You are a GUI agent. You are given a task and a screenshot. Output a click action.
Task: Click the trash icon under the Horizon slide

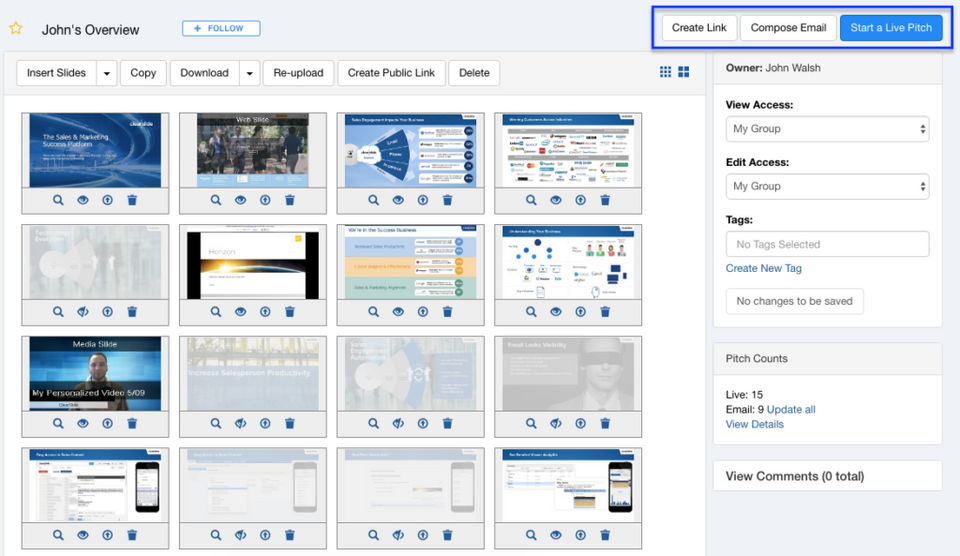coord(290,312)
